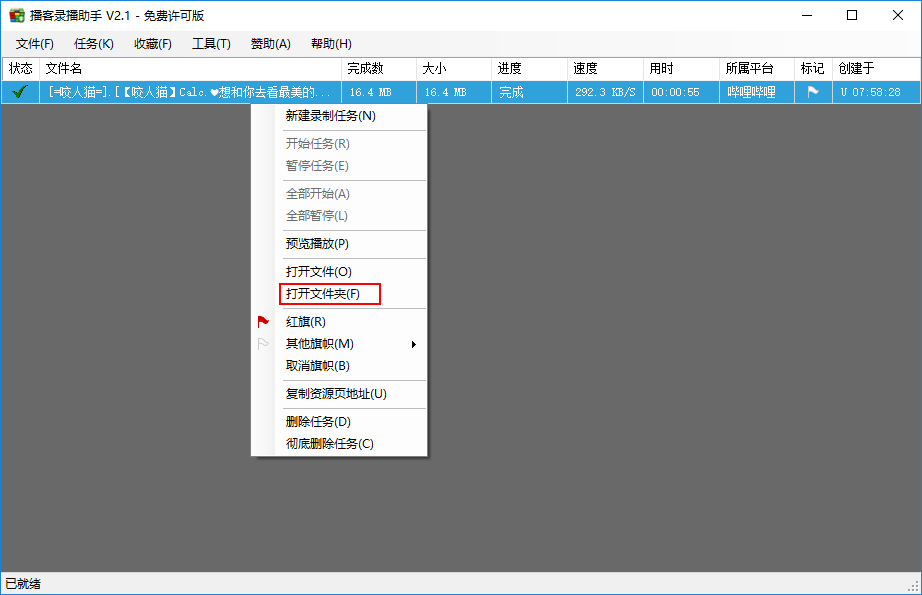
Task: Click 取消旗帜(B) menu entry
Action: coord(317,366)
